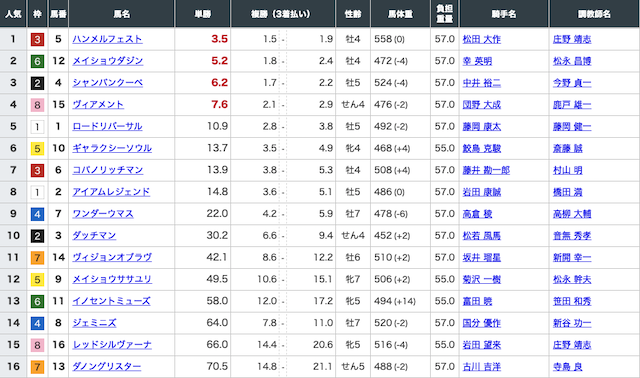The image size is (640, 378).
Task: Click the blue frame 4 badge beside ワンダーウマス
Action: point(37,214)
